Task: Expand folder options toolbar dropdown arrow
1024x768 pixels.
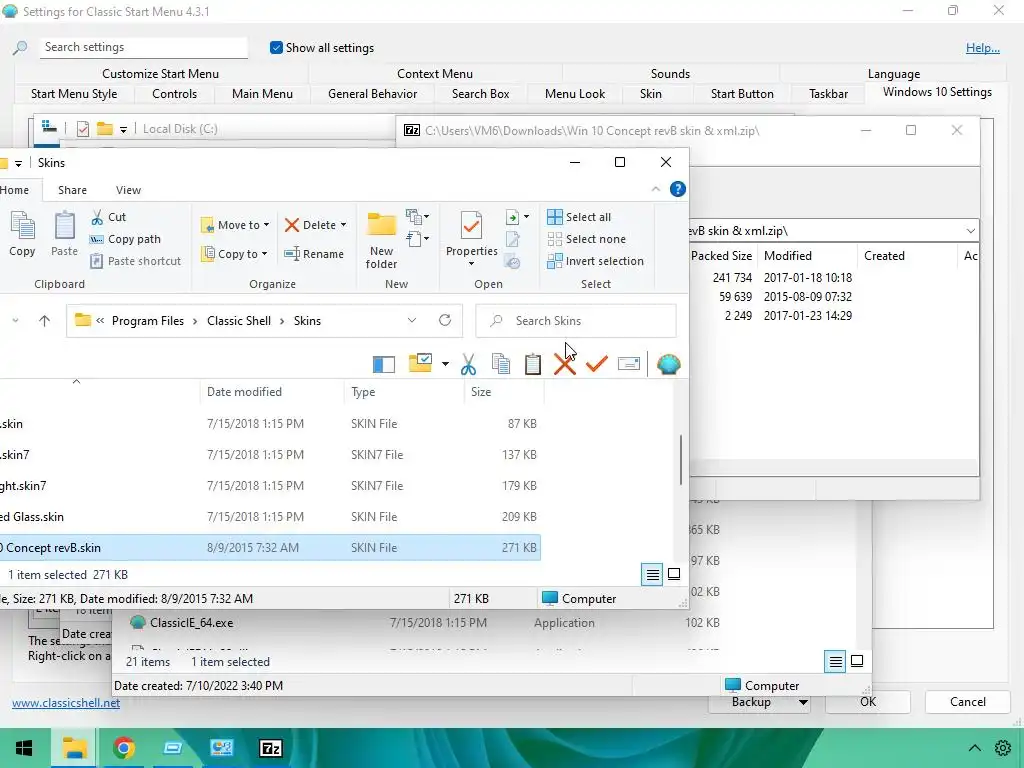Action: [x=445, y=364]
